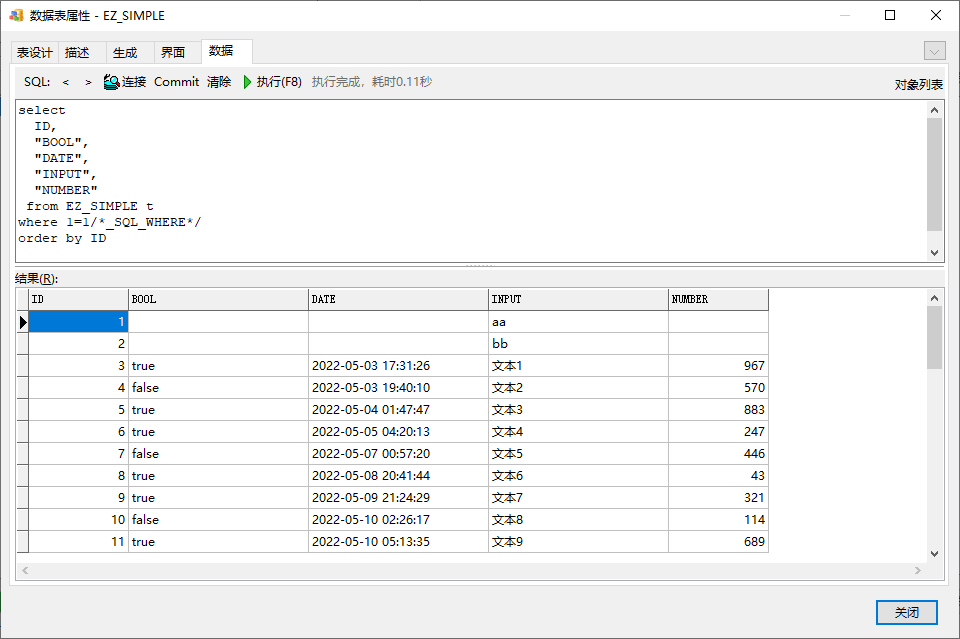The image size is (960, 639).
Task: Click the results horizontal scroll right arrow
Action: tap(918, 570)
